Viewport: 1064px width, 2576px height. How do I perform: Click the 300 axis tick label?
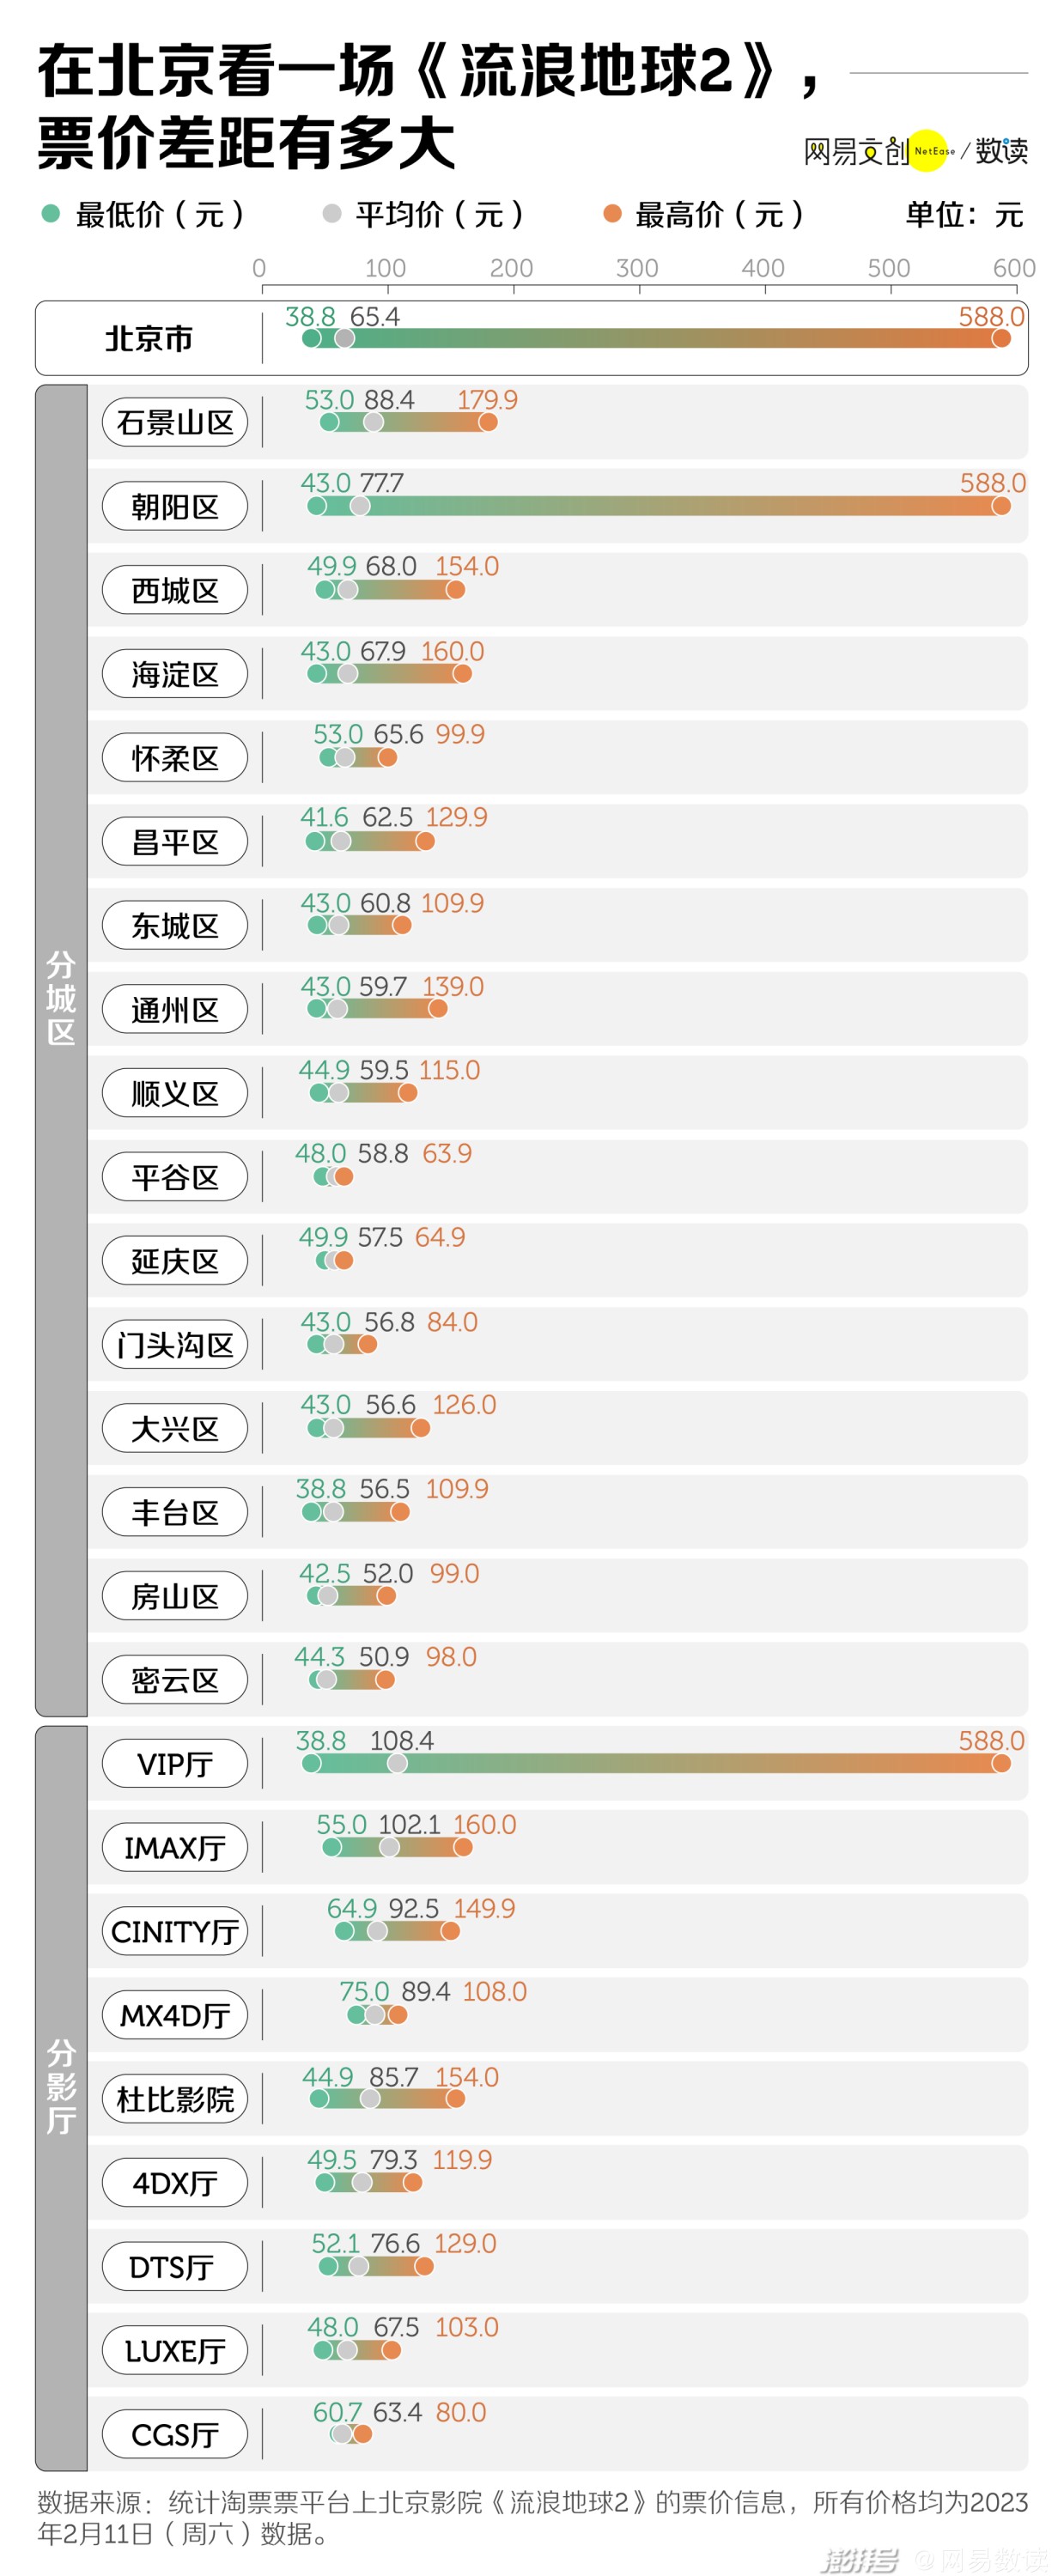tap(637, 268)
